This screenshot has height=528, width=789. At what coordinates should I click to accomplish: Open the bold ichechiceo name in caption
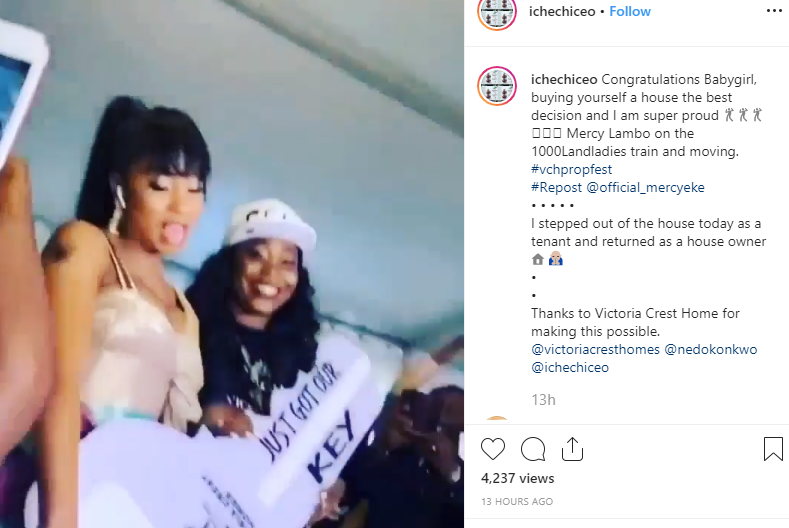[564, 80]
